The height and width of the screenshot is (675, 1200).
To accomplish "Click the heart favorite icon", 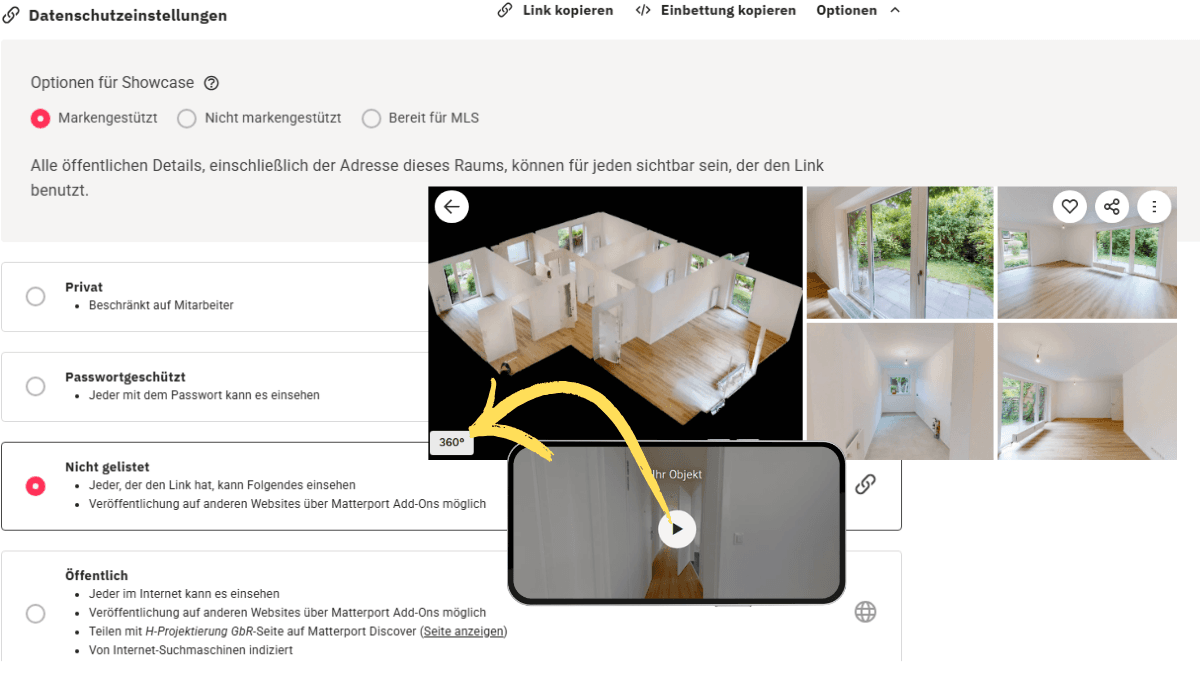I will point(1070,207).
